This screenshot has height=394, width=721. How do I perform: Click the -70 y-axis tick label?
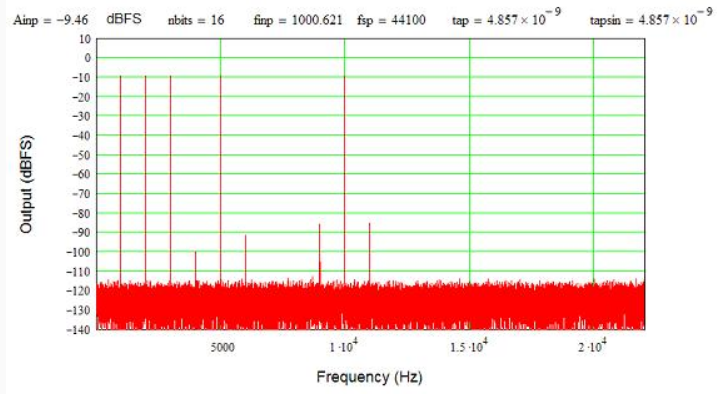(81, 194)
